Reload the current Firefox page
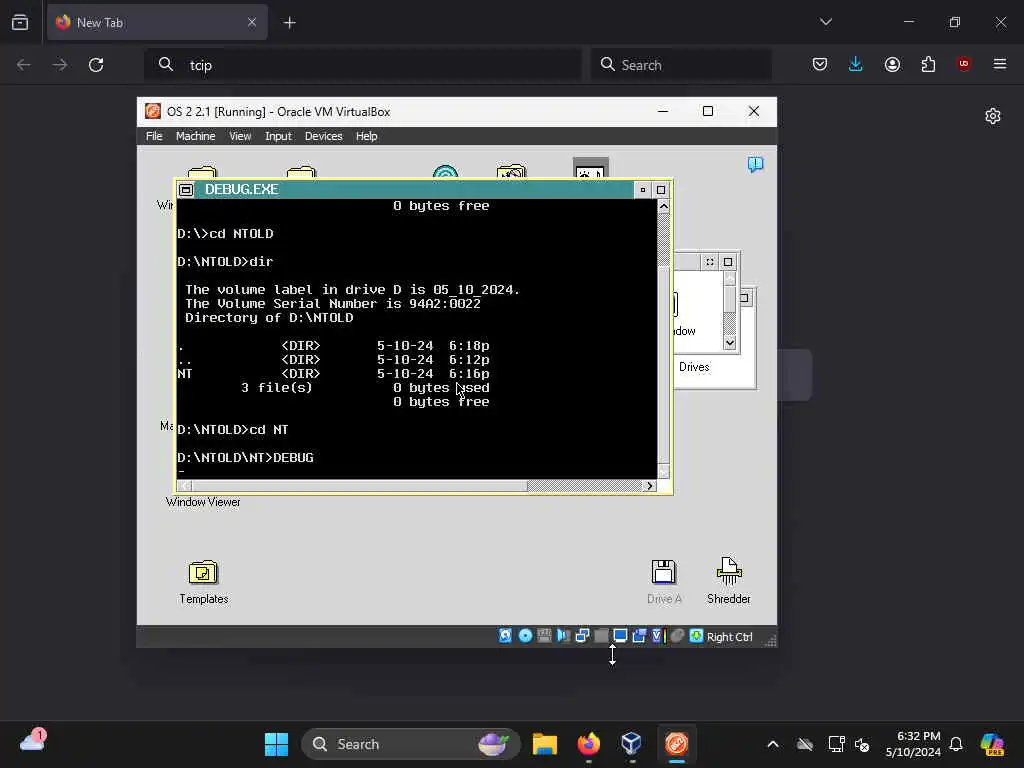 click(96, 65)
